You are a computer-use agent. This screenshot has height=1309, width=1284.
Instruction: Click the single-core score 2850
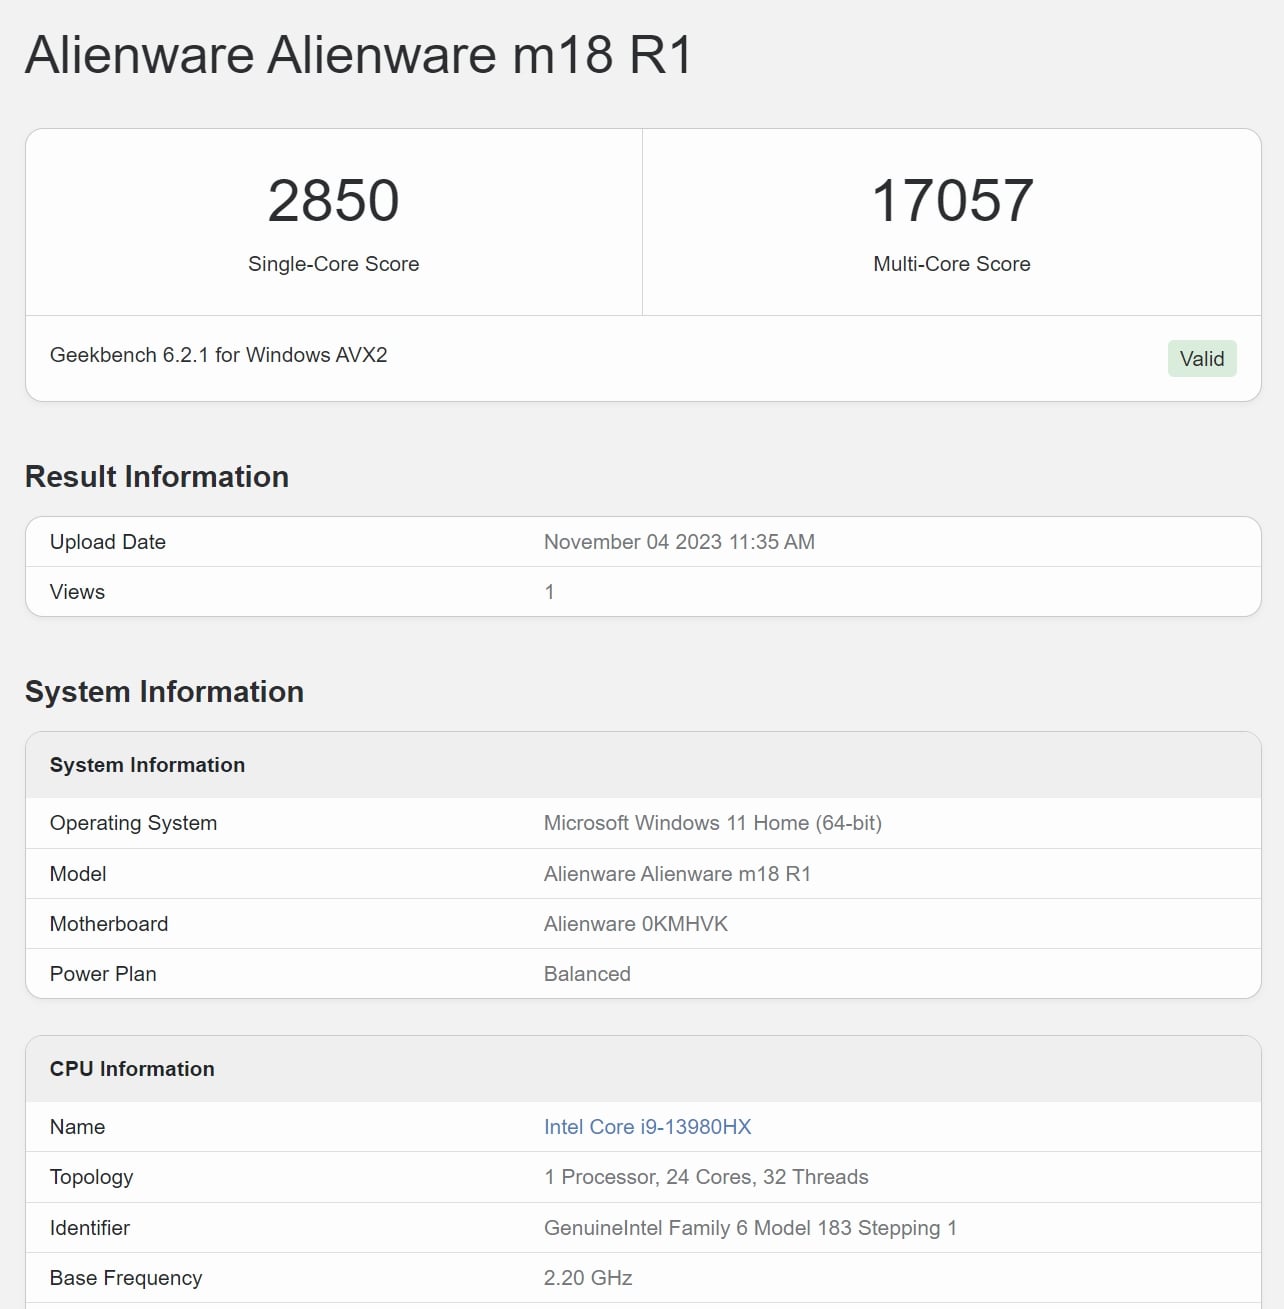coord(333,200)
